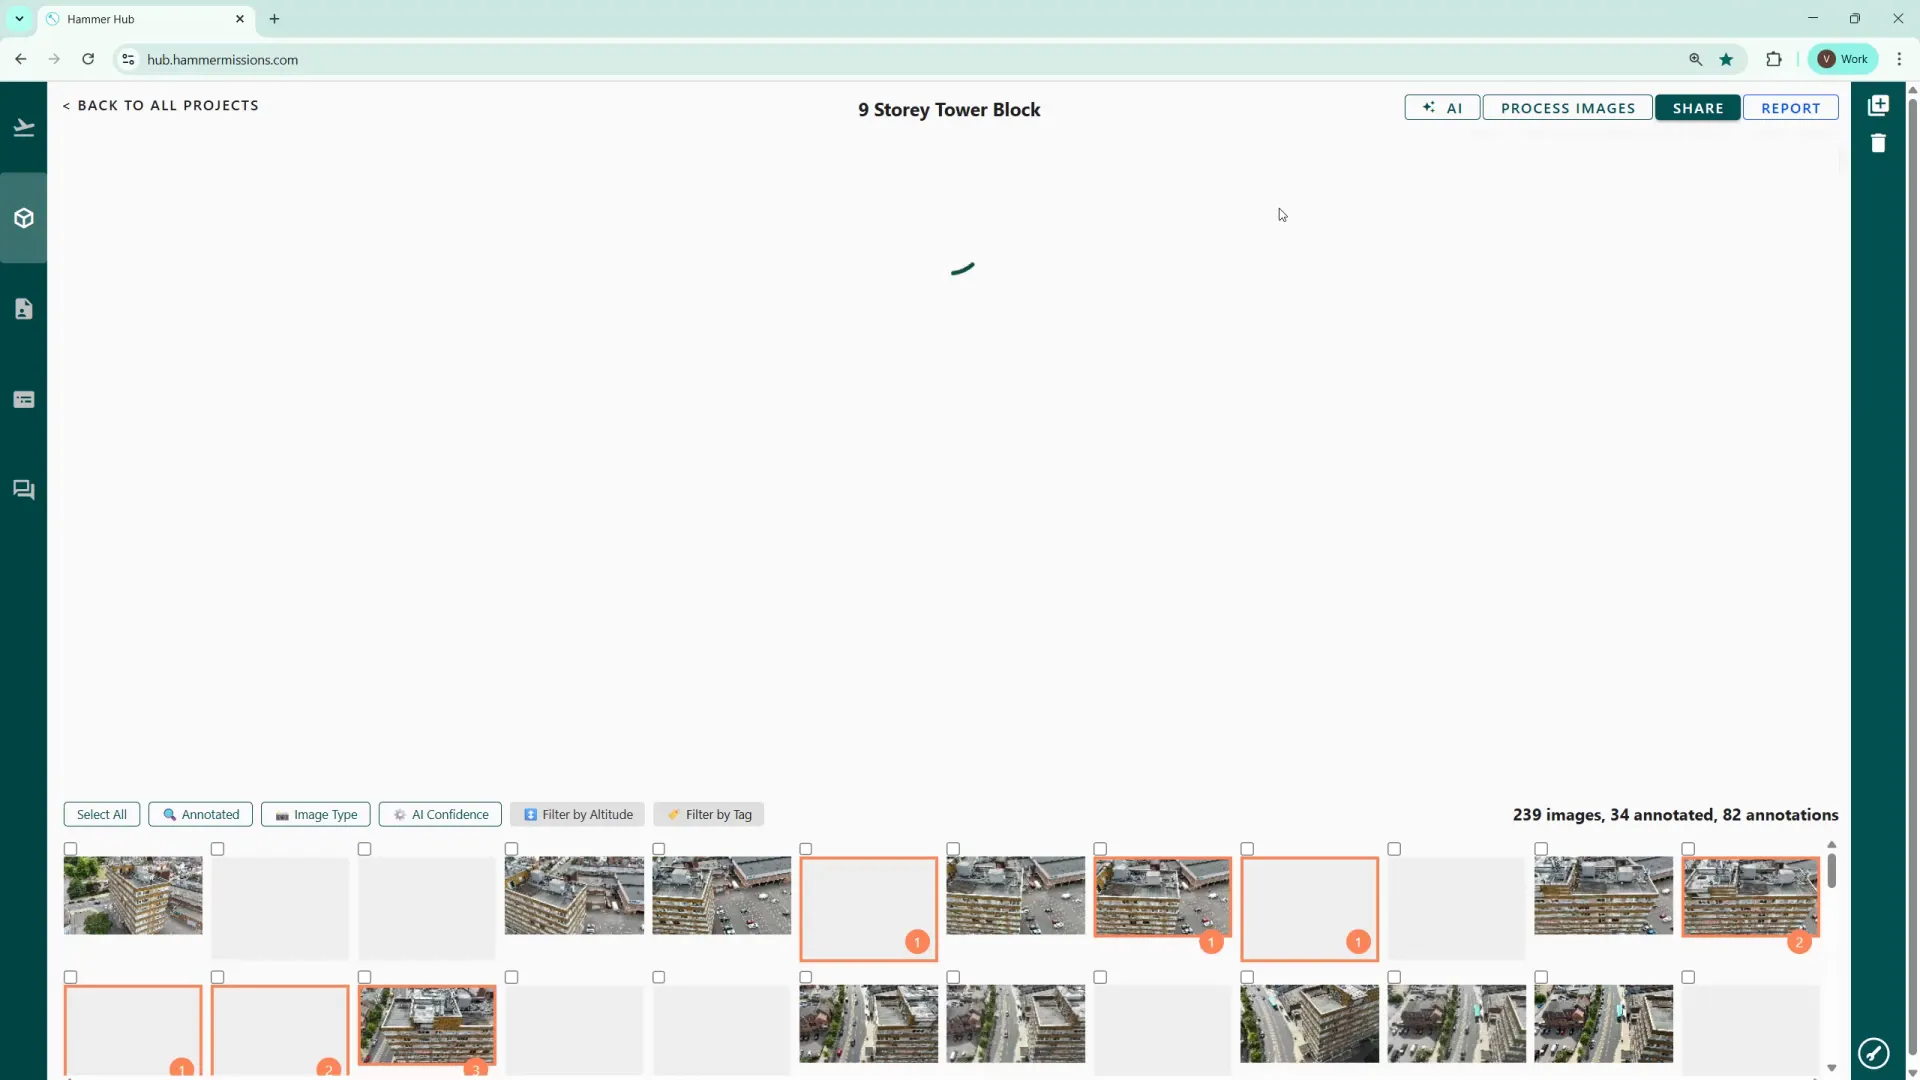This screenshot has height=1080, width=1920.
Task: Select the 3D cube projects sidebar icon
Action: click(x=24, y=218)
